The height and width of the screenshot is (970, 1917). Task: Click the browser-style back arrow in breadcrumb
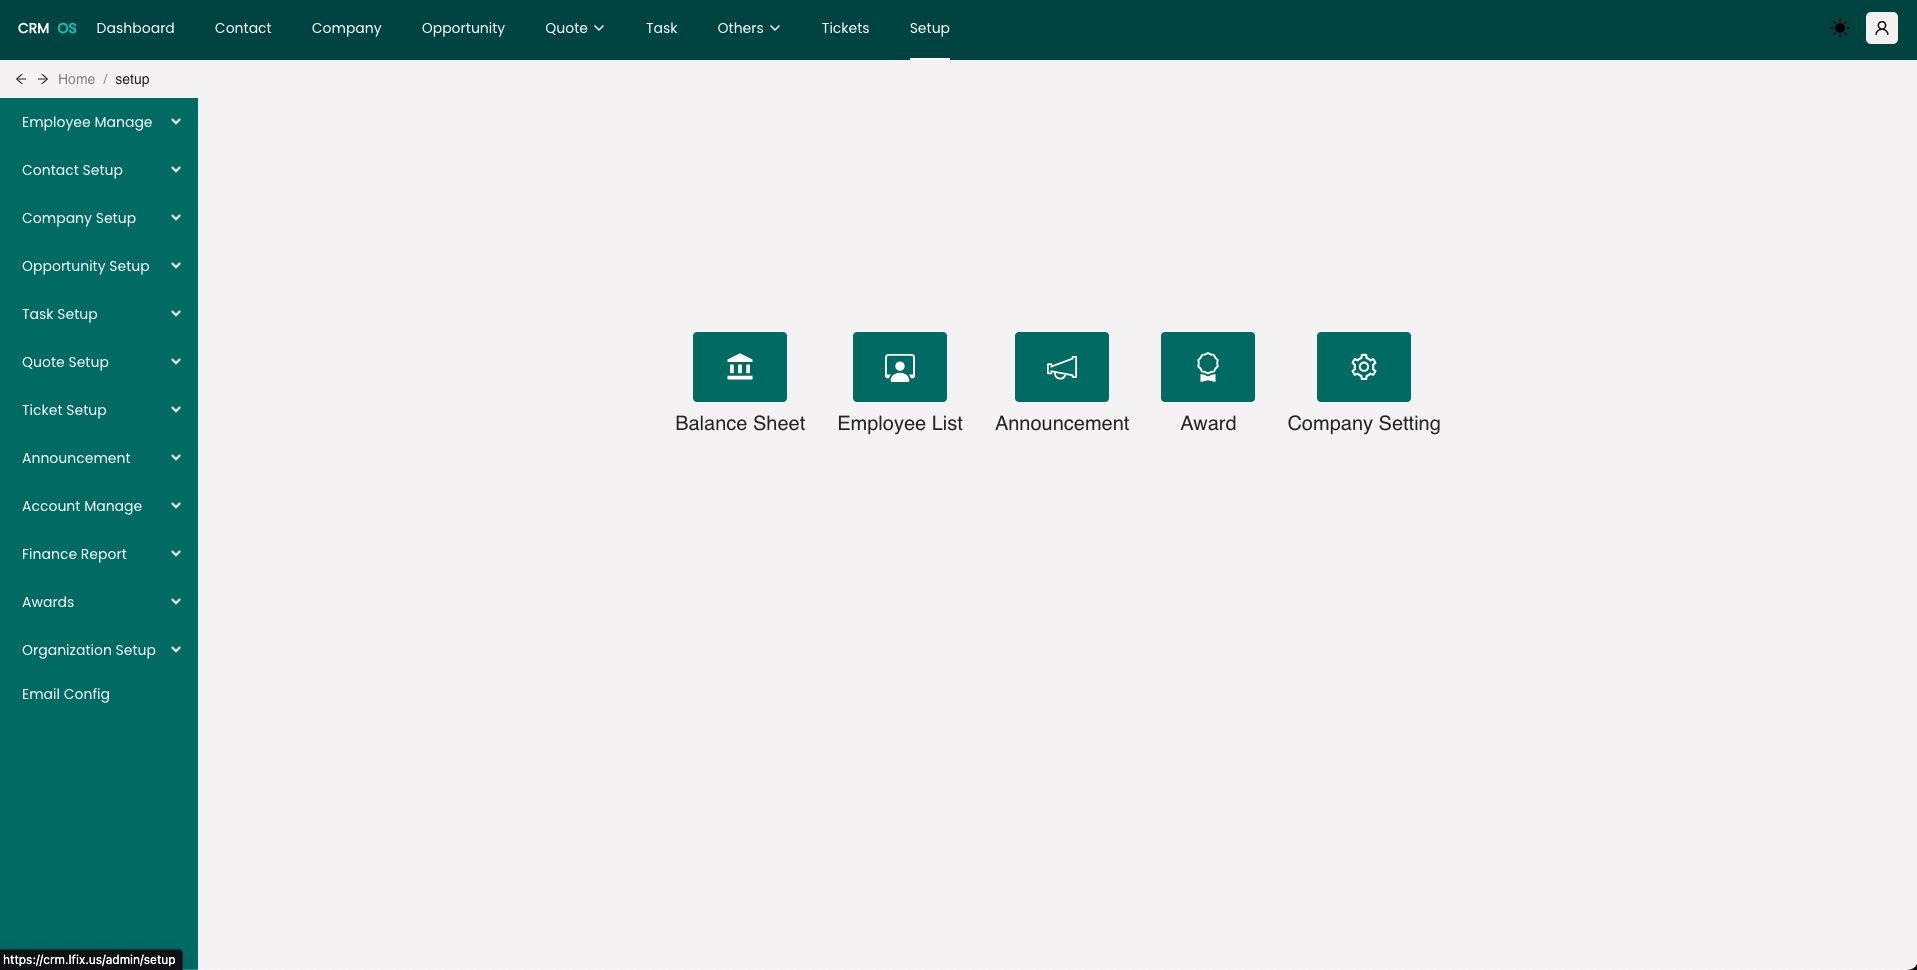point(21,79)
